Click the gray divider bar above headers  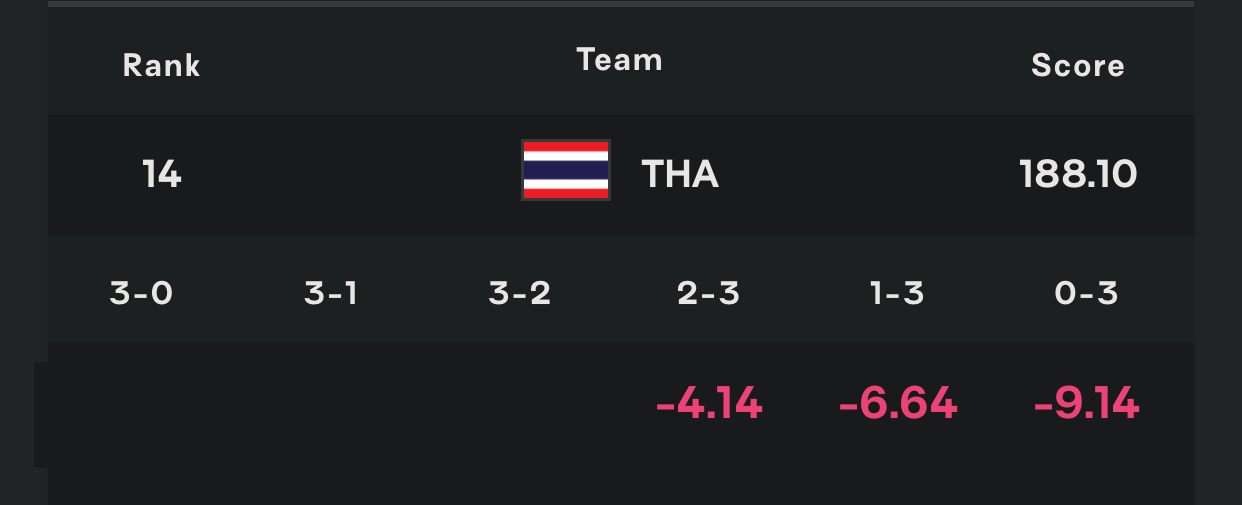pos(621,3)
